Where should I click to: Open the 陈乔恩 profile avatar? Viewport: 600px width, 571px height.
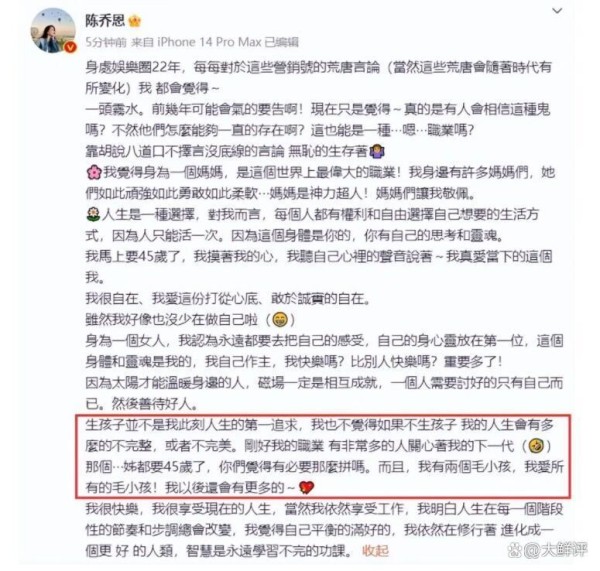click(53, 31)
